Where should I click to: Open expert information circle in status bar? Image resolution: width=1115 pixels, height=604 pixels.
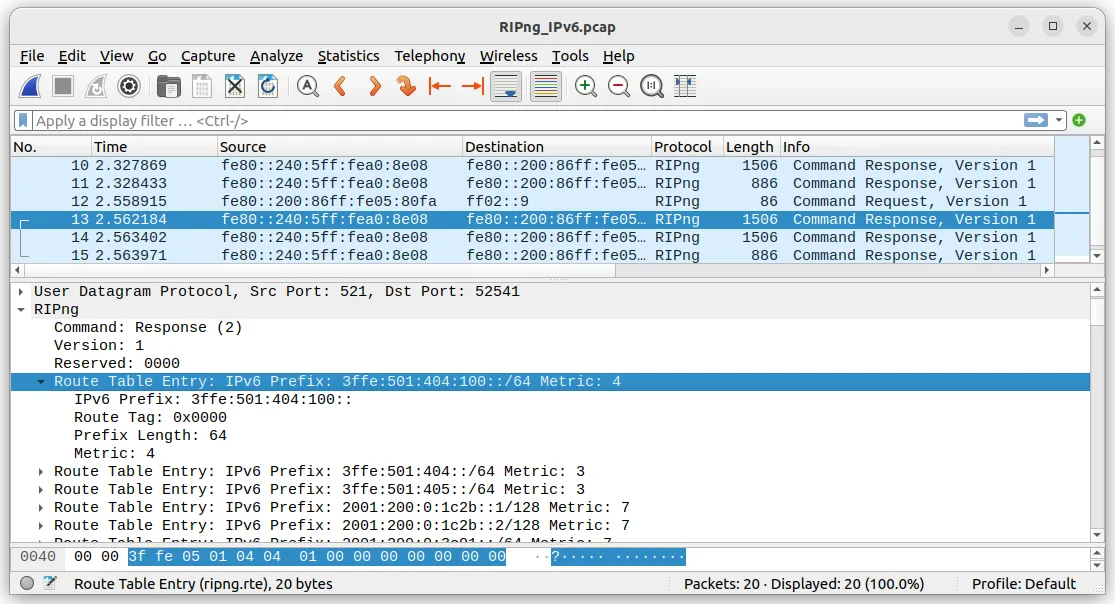coord(27,583)
